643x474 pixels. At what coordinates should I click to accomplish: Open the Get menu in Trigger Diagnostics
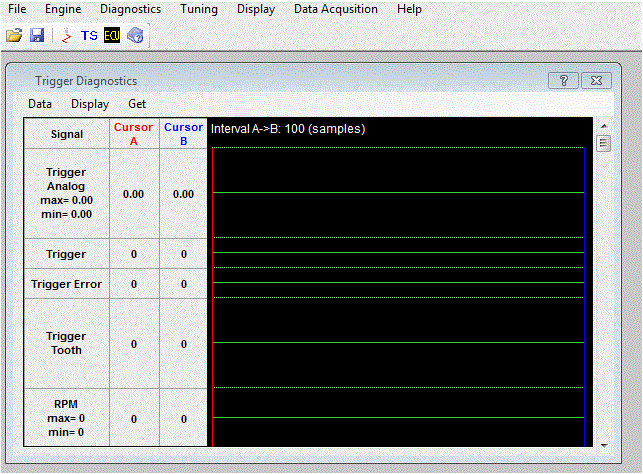[137, 104]
